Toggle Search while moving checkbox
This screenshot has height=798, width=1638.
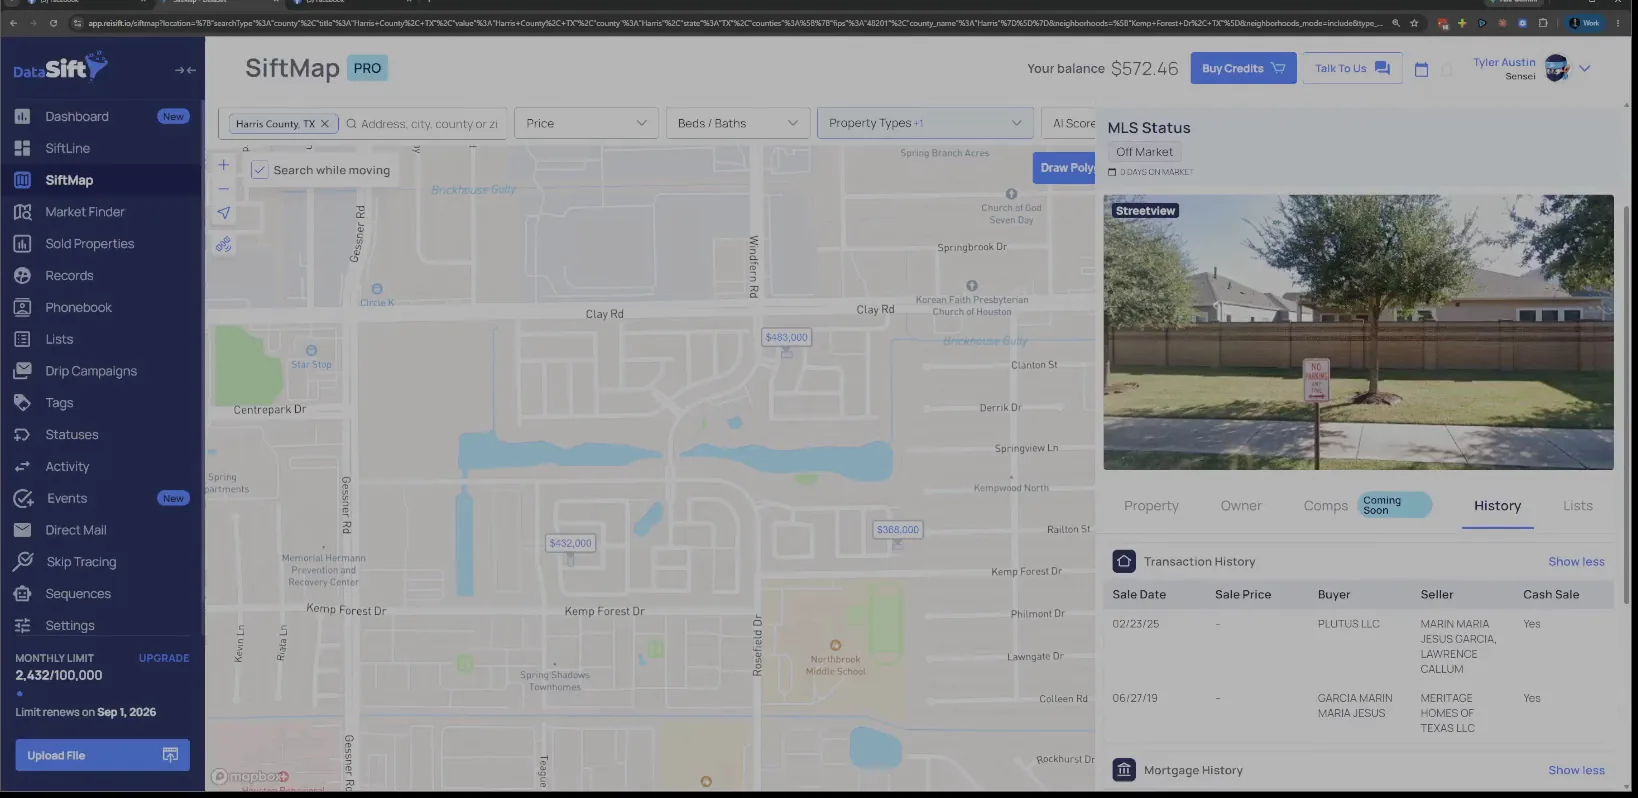[x=259, y=170]
